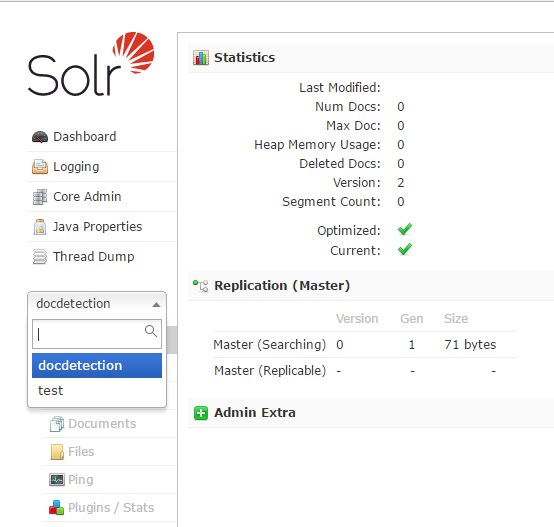The height and width of the screenshot is (527, 554).
Task: Click the magnifier icon in core search box
Action: [151, 331]
